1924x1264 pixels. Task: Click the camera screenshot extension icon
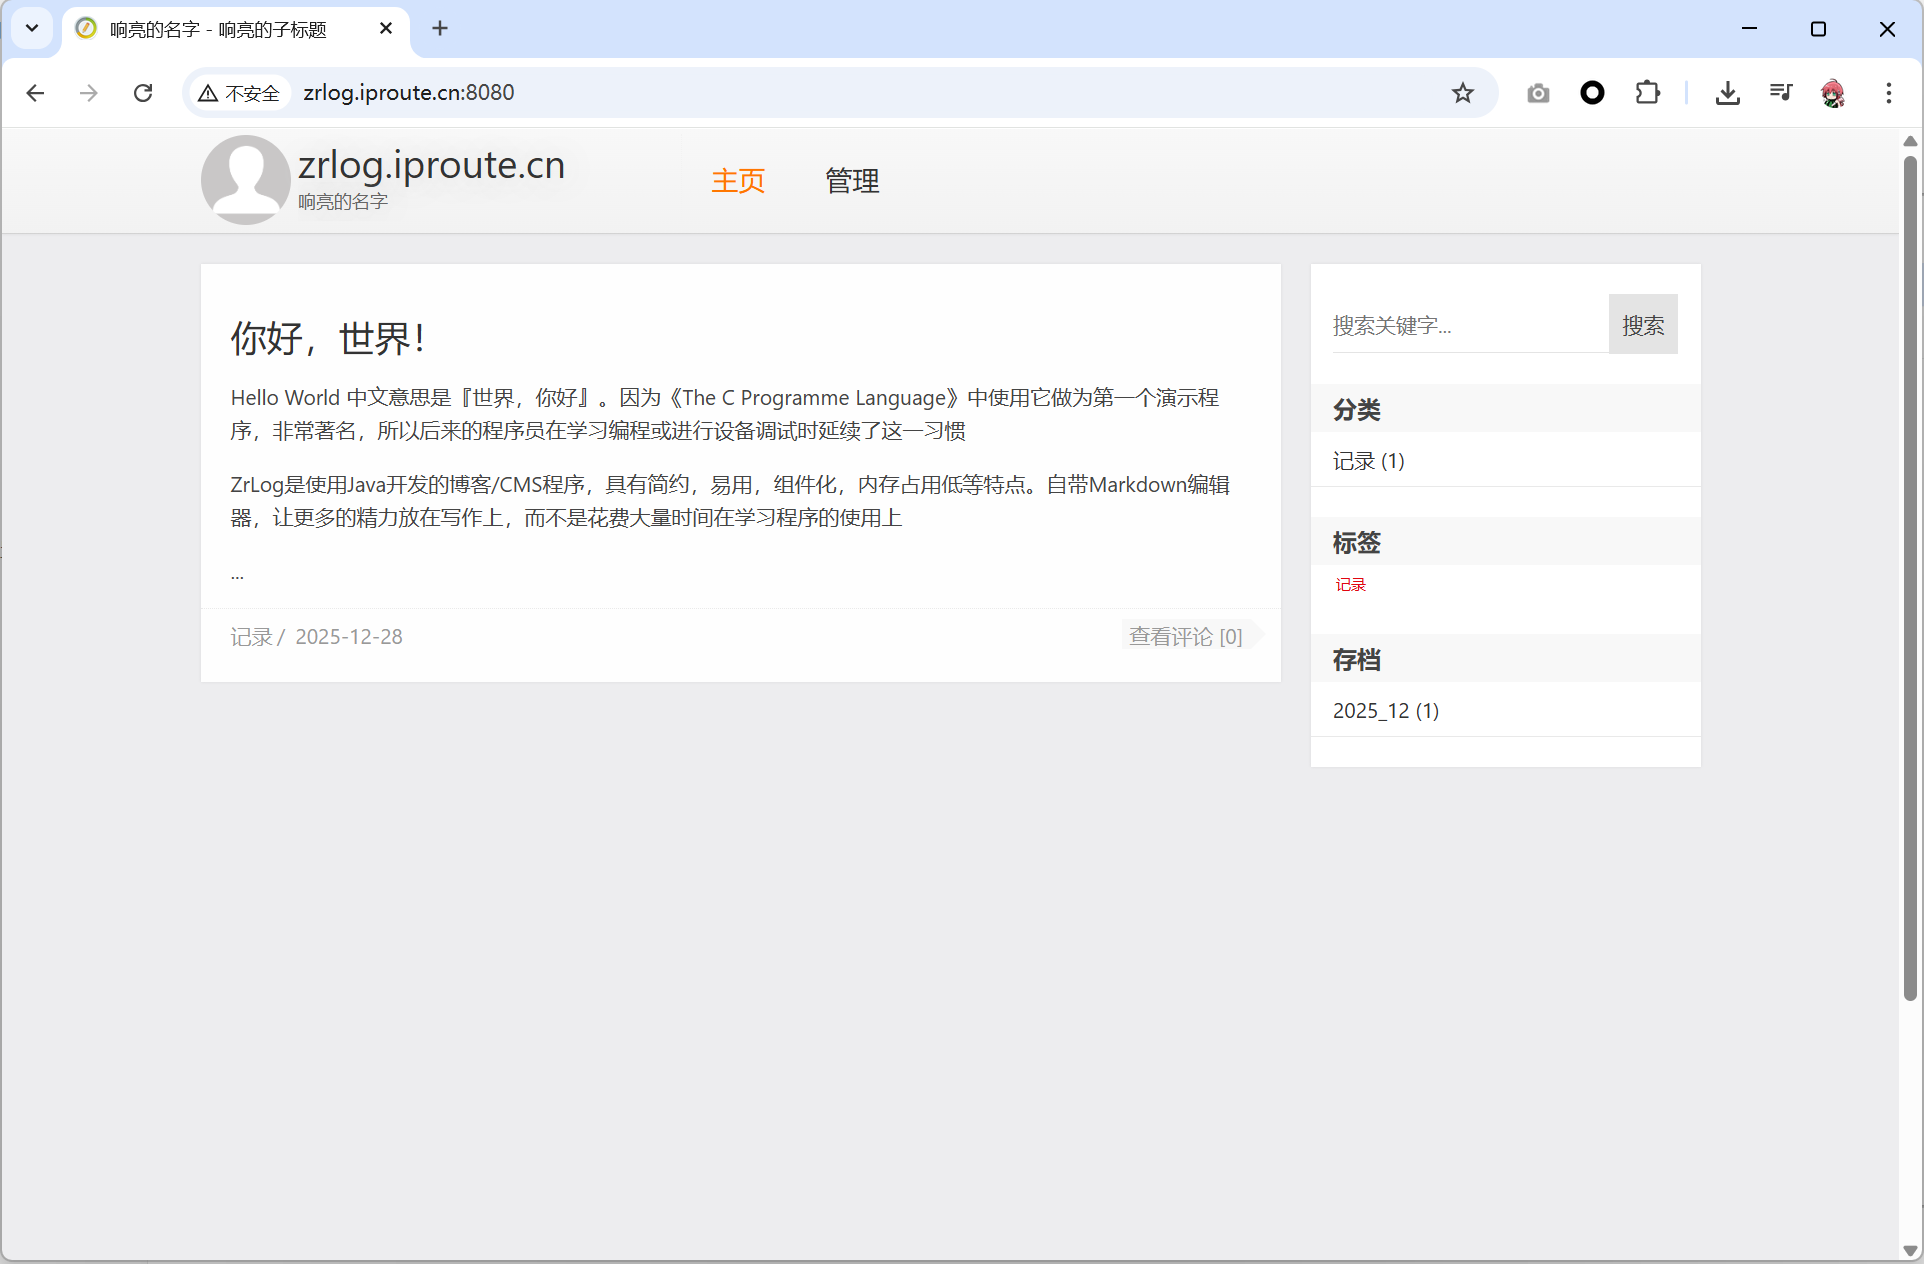click(1538, 93)
